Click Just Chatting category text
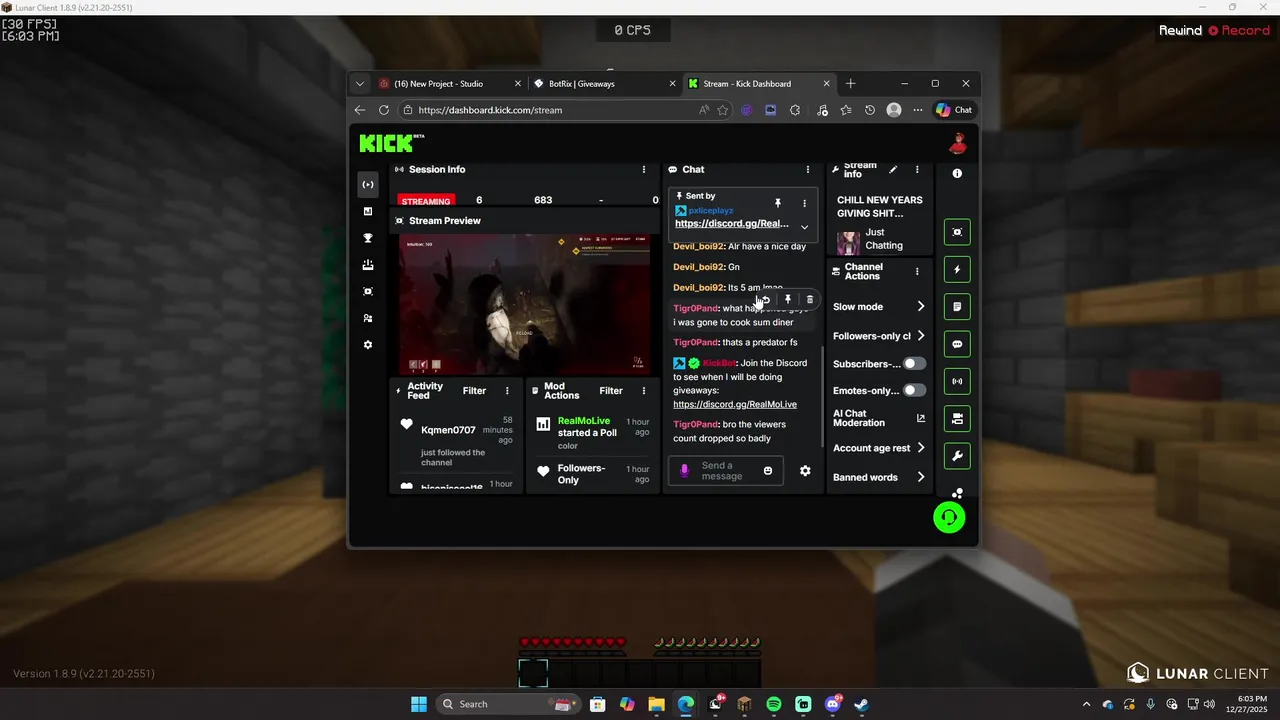Viewport: 1280px width, 720px height. (x=884, y=239)
